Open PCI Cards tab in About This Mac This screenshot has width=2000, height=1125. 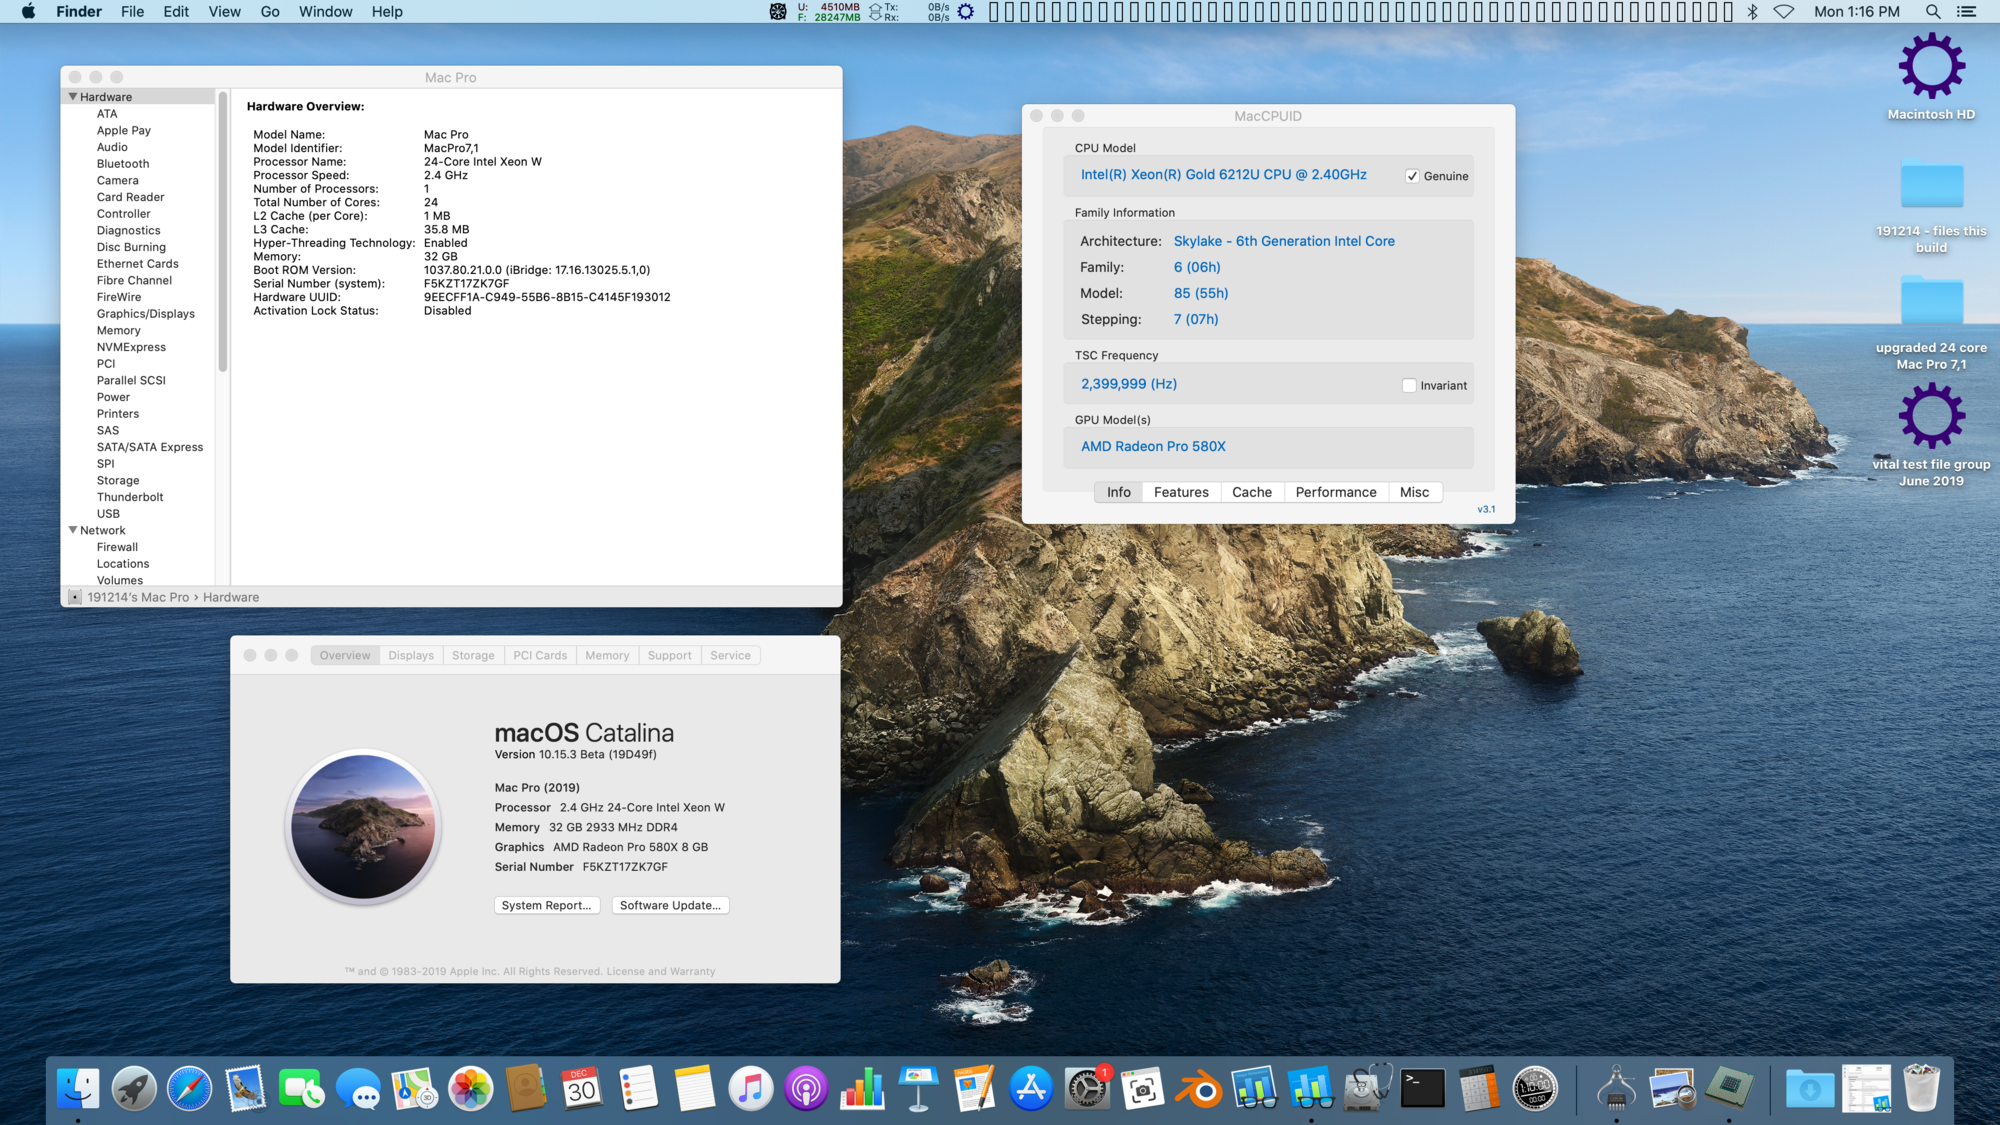pyautogui.click(x=540, y=655)
